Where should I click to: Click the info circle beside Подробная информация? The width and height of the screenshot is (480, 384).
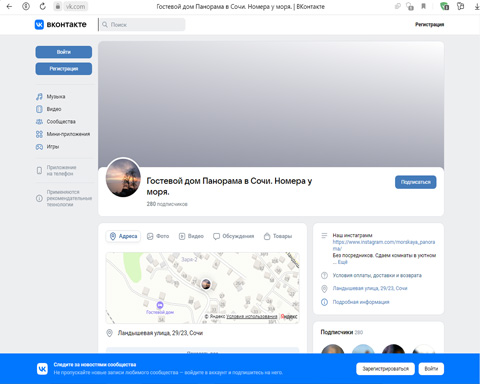324,302
